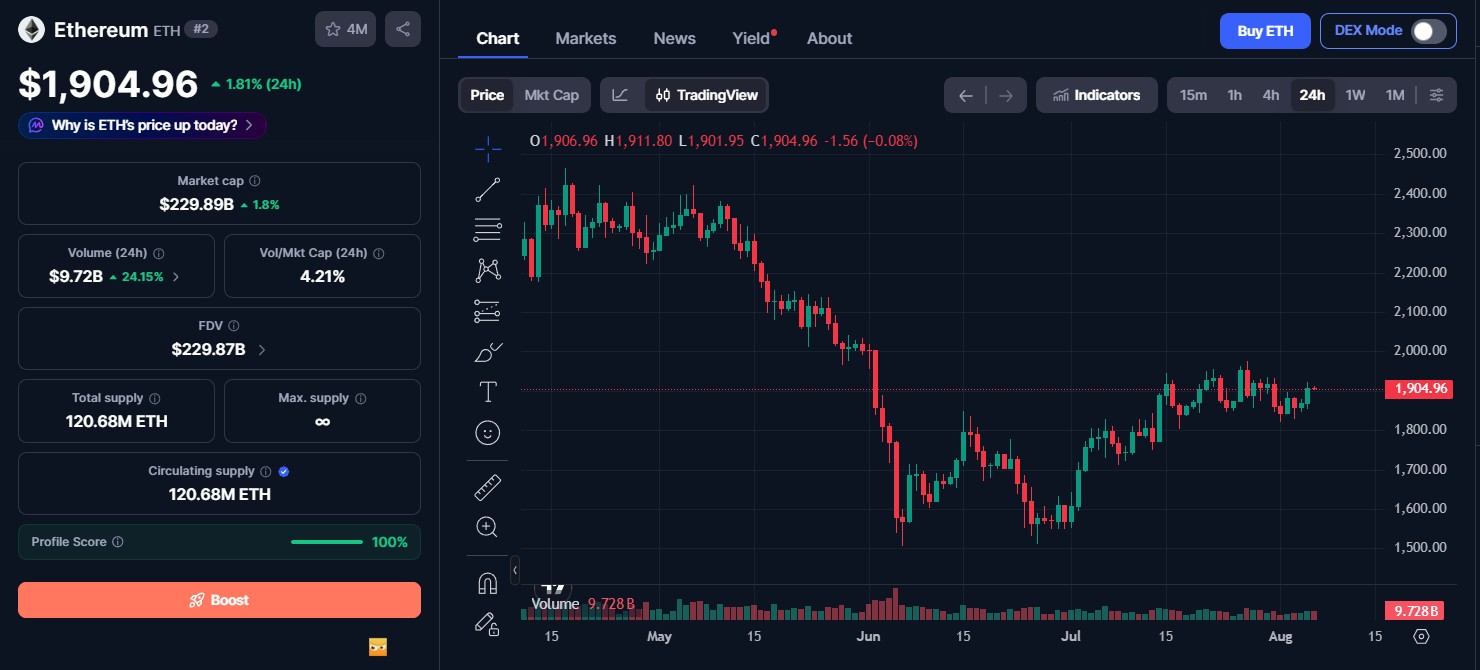Screen dimensions: 1480x670
Task: Click the Buy ETH button
Action: [1265, 31]
